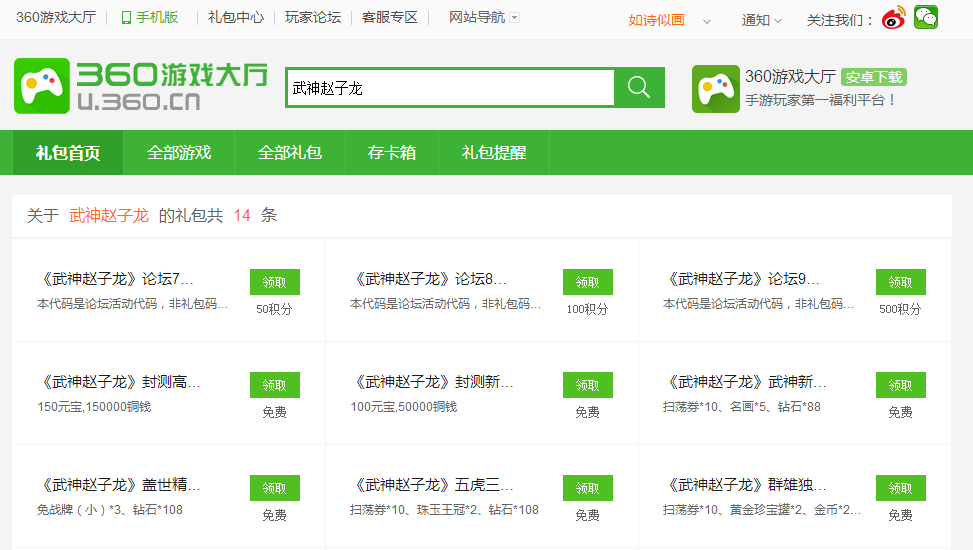Image resolution: width=973 pixels, height=550 pixels.
Task: Click the 360游戏大厅 u.360.cn logo text
Action: (172, 87)
